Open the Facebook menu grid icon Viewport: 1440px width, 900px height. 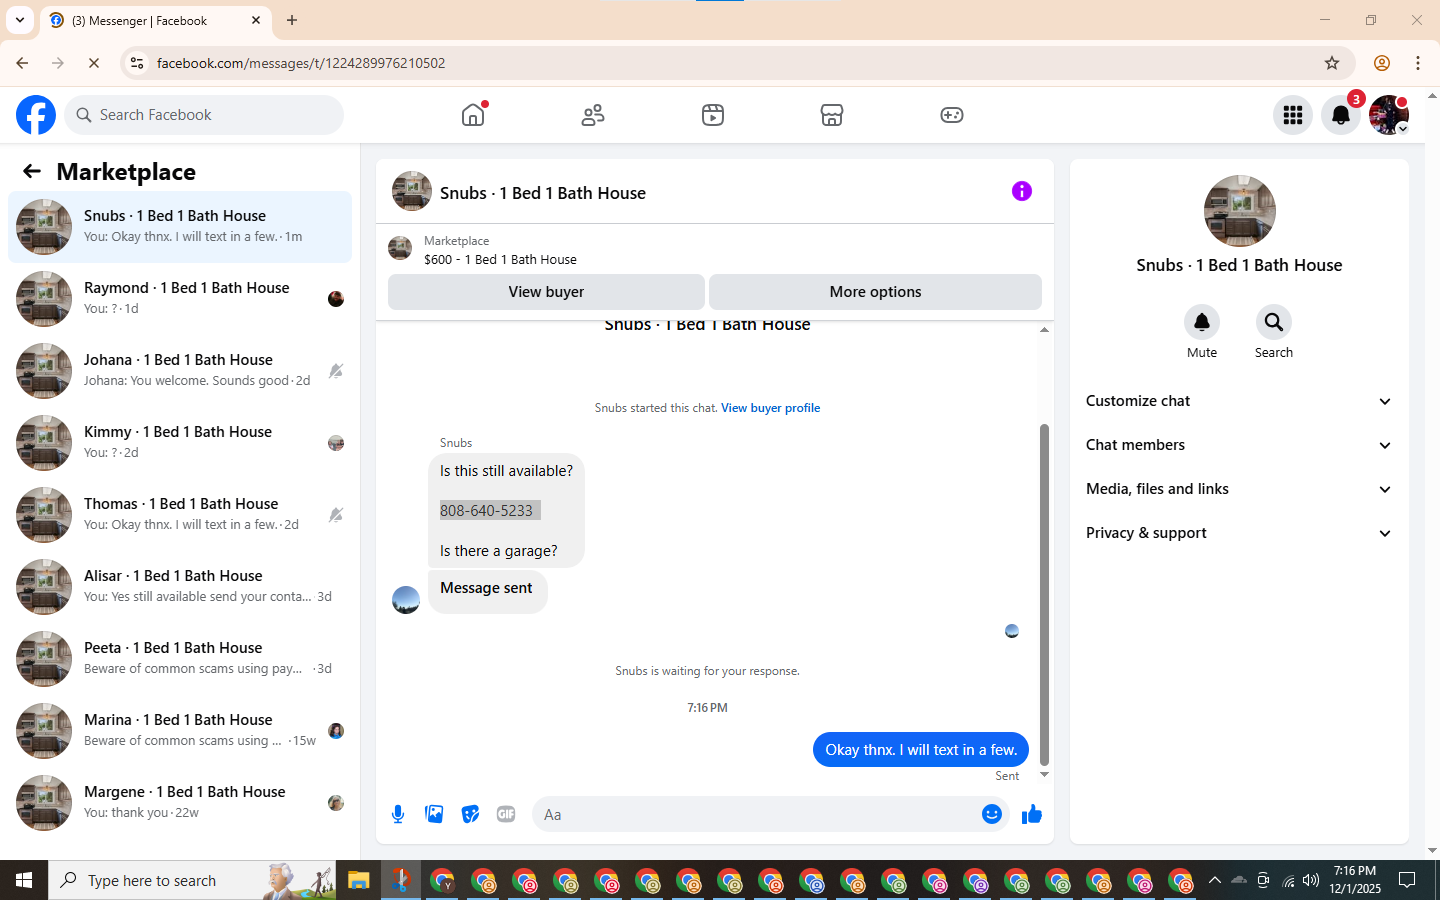(x=1293, y=115)
